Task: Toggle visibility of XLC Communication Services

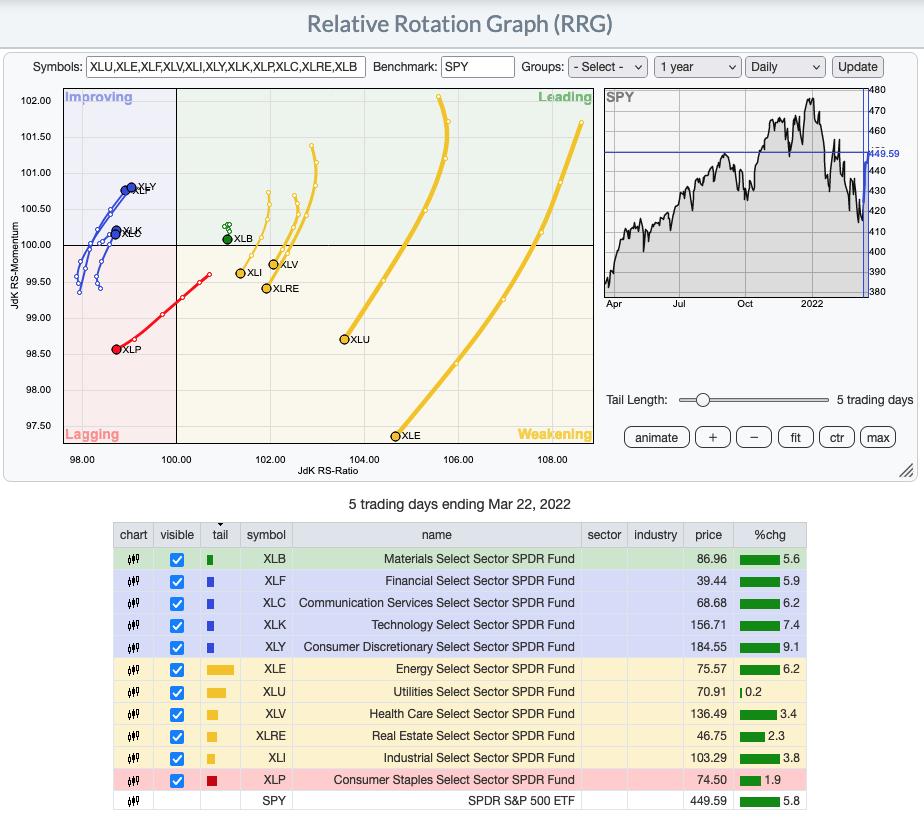Action: pyautogui.click(x=177, y=604)
